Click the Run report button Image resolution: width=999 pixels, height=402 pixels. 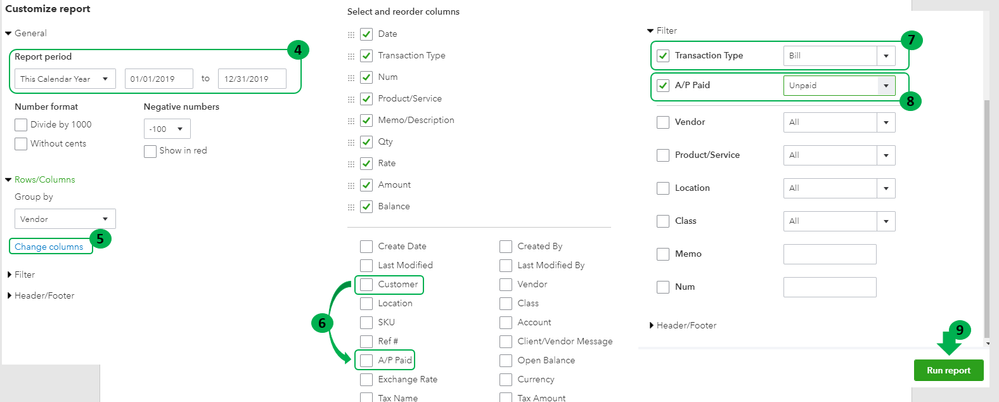[948, 370]
